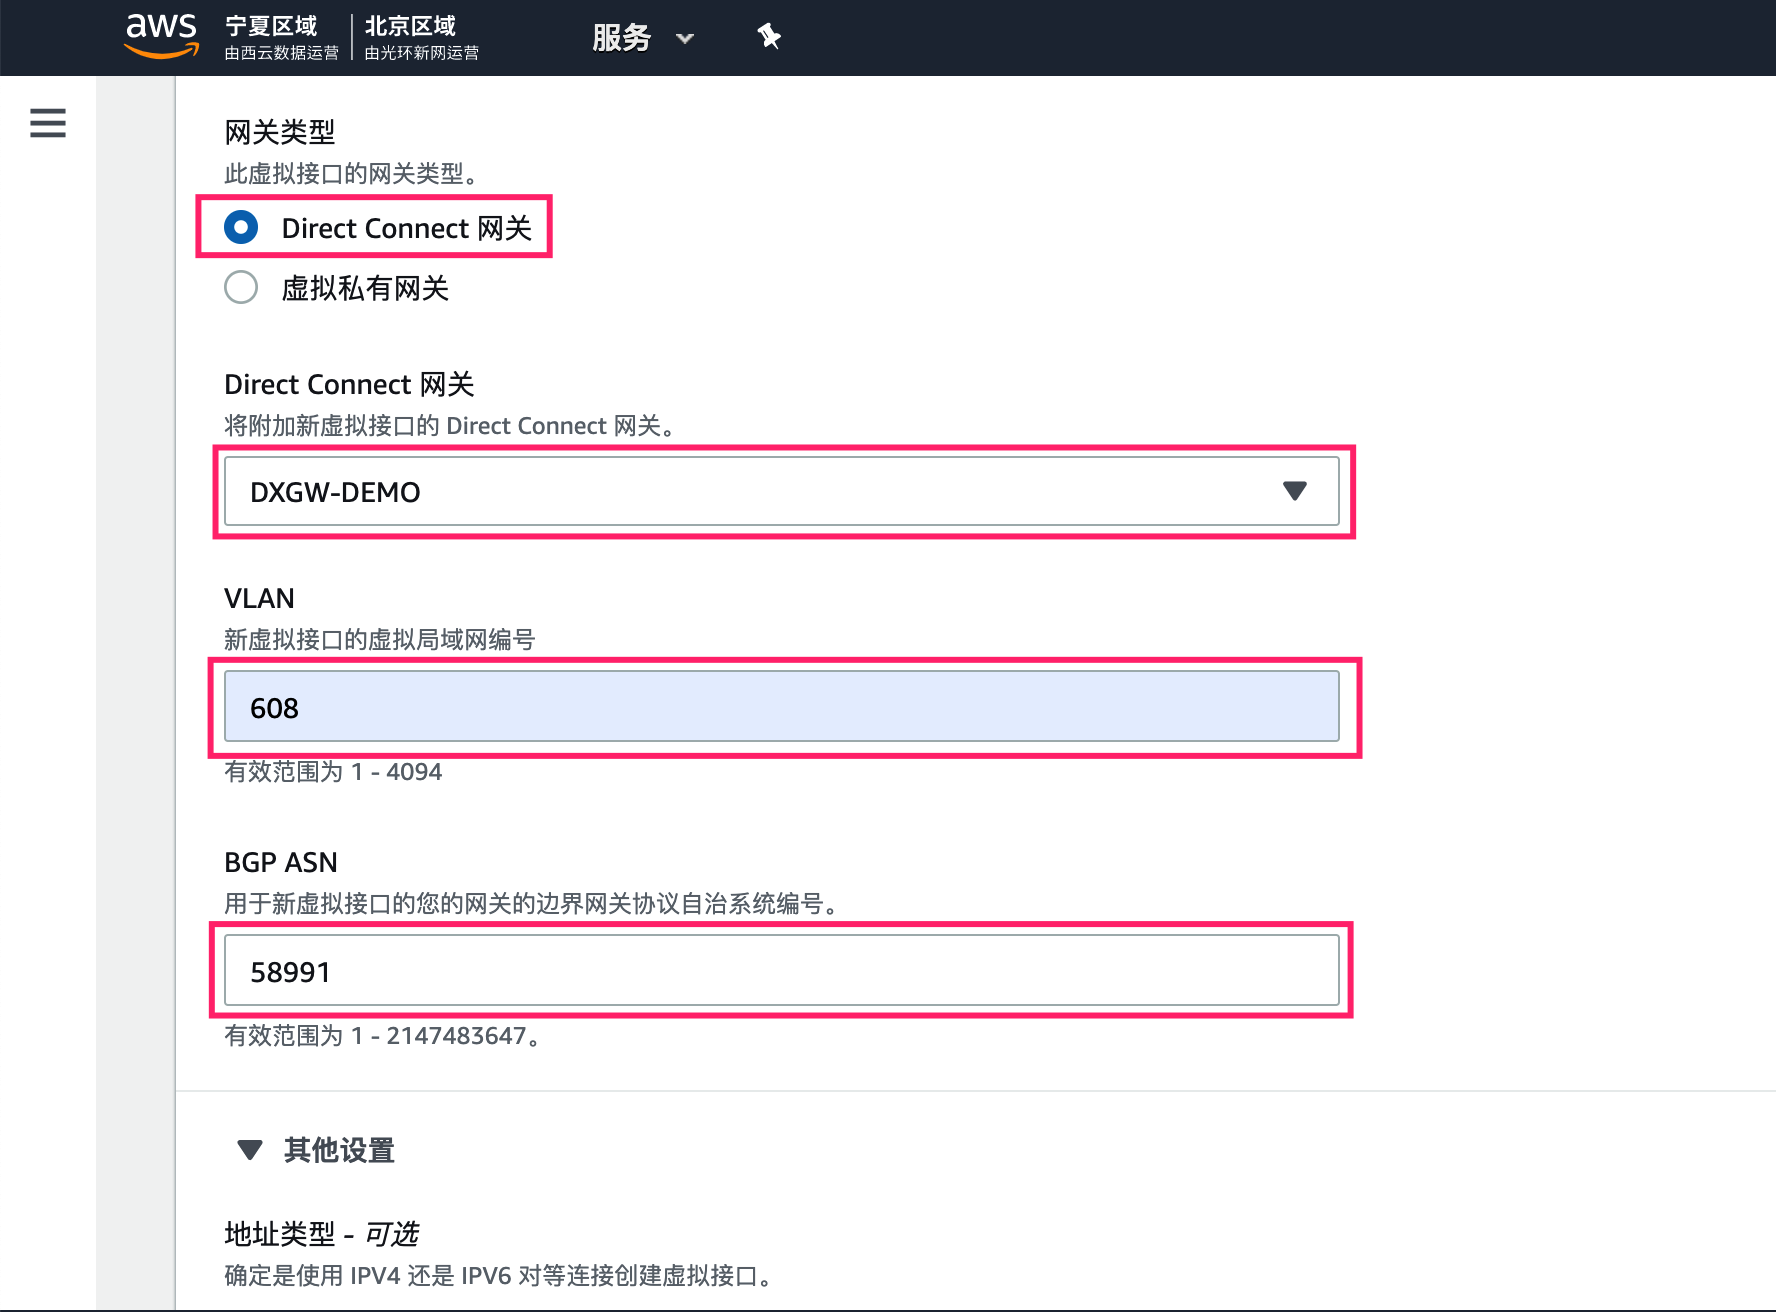Click the 其他设置 section heading
The image size is (1776, 1312).
pyautogui.click(x=339, y=1150)
